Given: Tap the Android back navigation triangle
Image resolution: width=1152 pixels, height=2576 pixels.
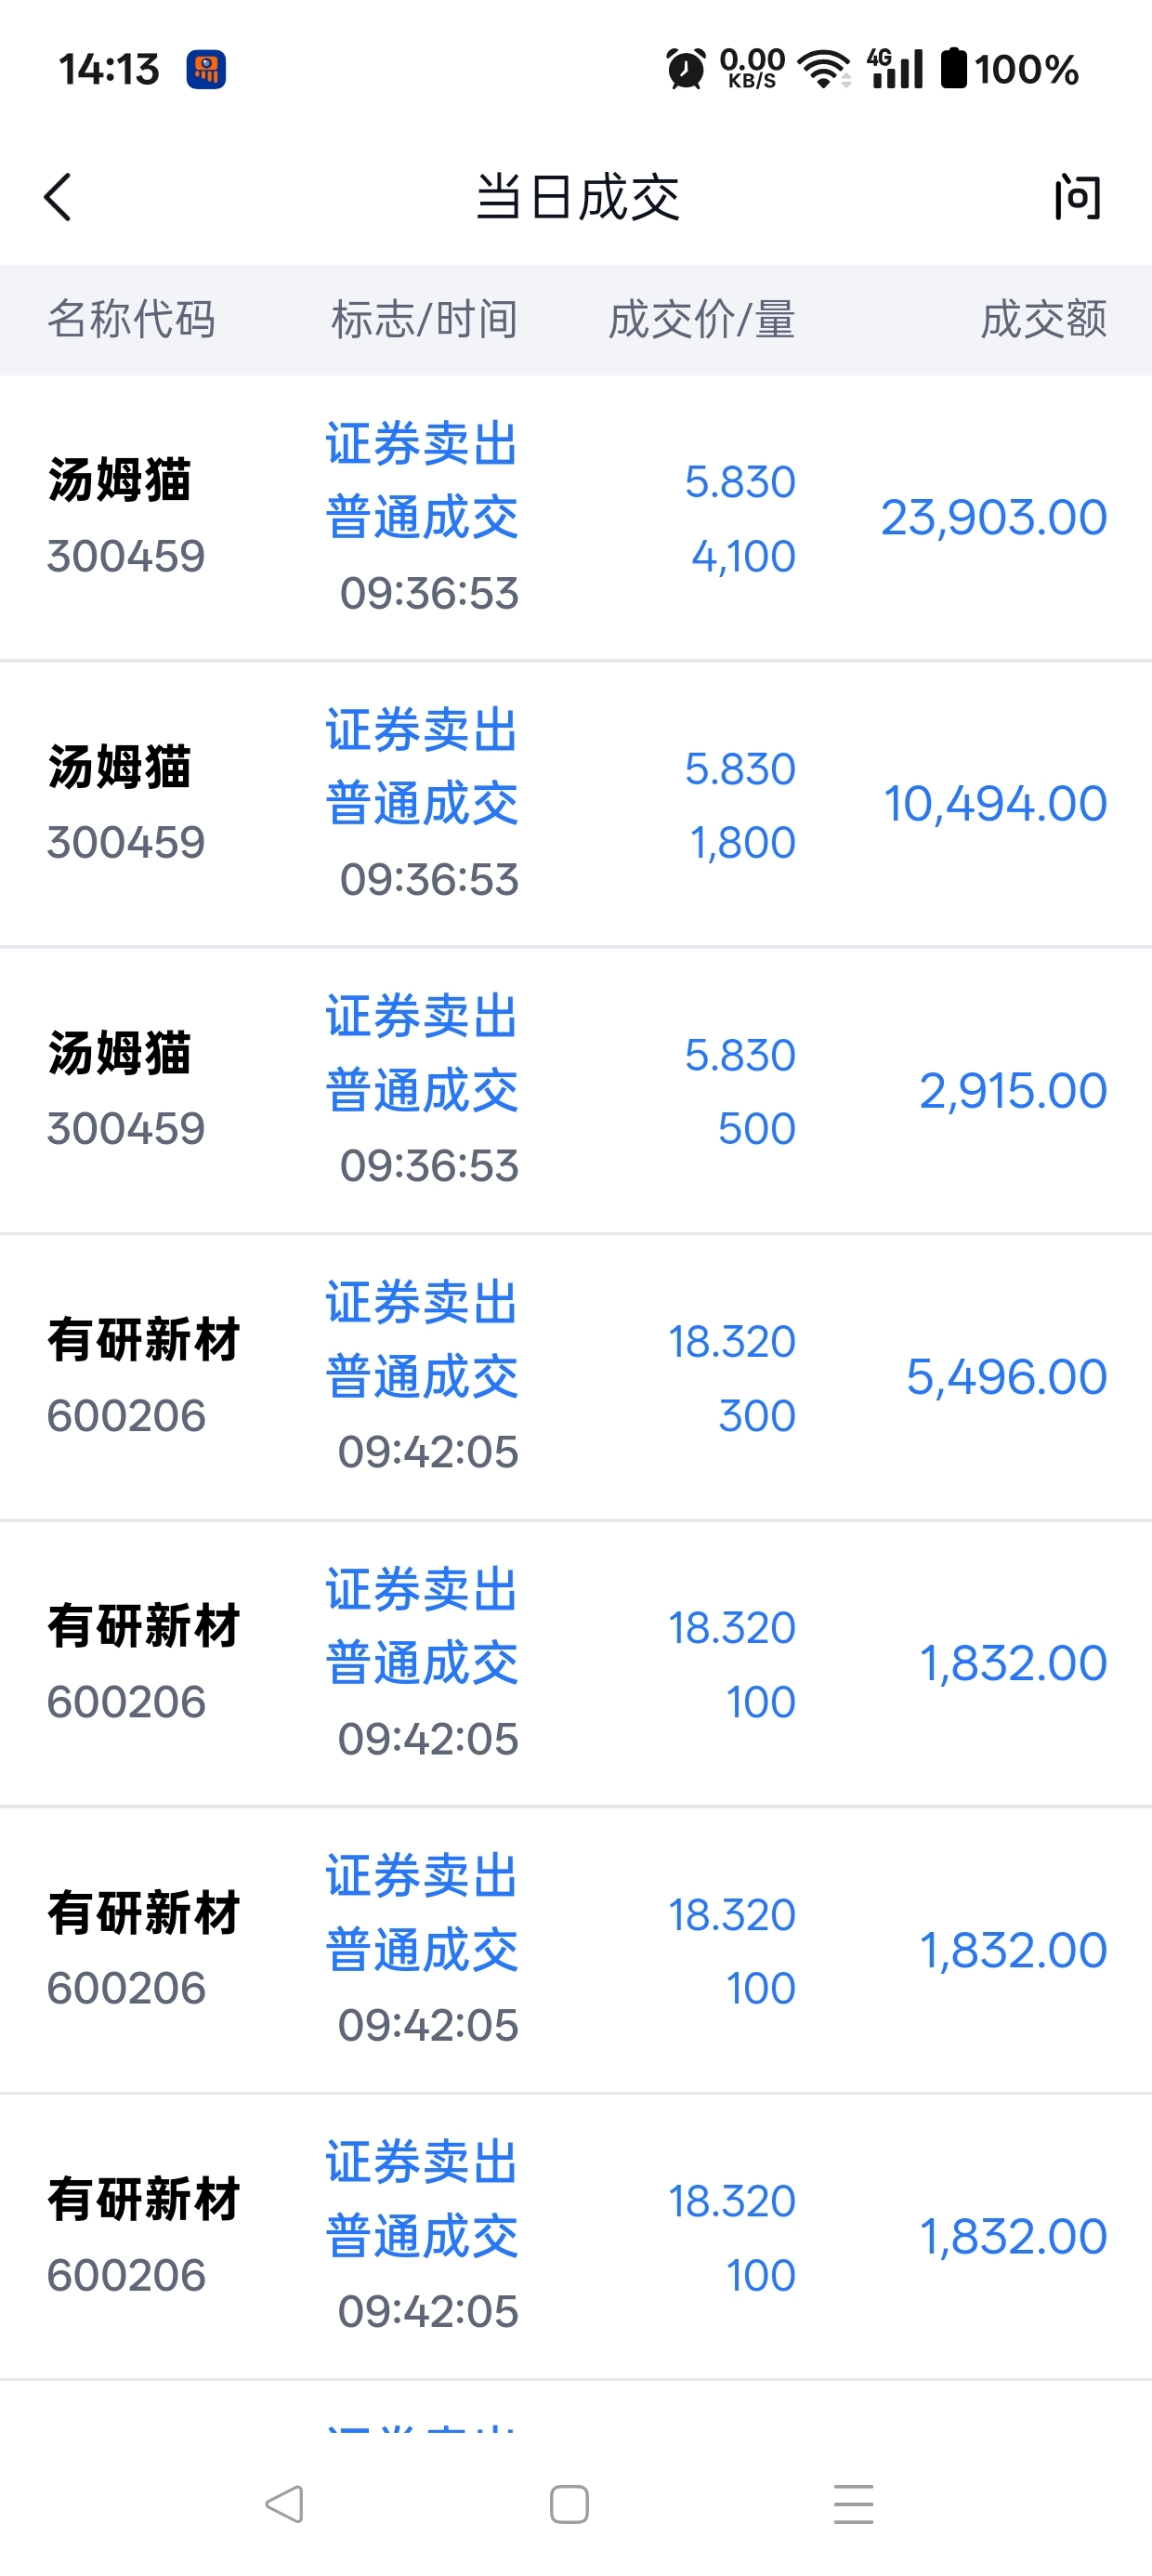Looking at the screenshot, I should (284, 2504).
